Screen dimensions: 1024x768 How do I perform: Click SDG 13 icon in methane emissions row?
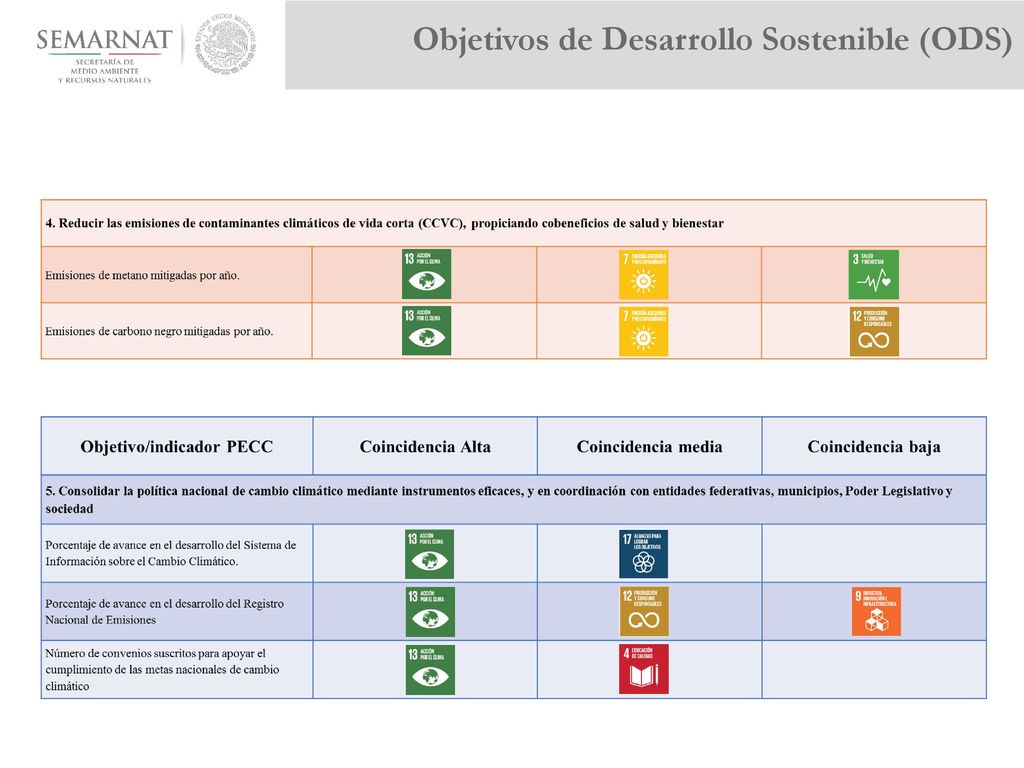[426, 274]
